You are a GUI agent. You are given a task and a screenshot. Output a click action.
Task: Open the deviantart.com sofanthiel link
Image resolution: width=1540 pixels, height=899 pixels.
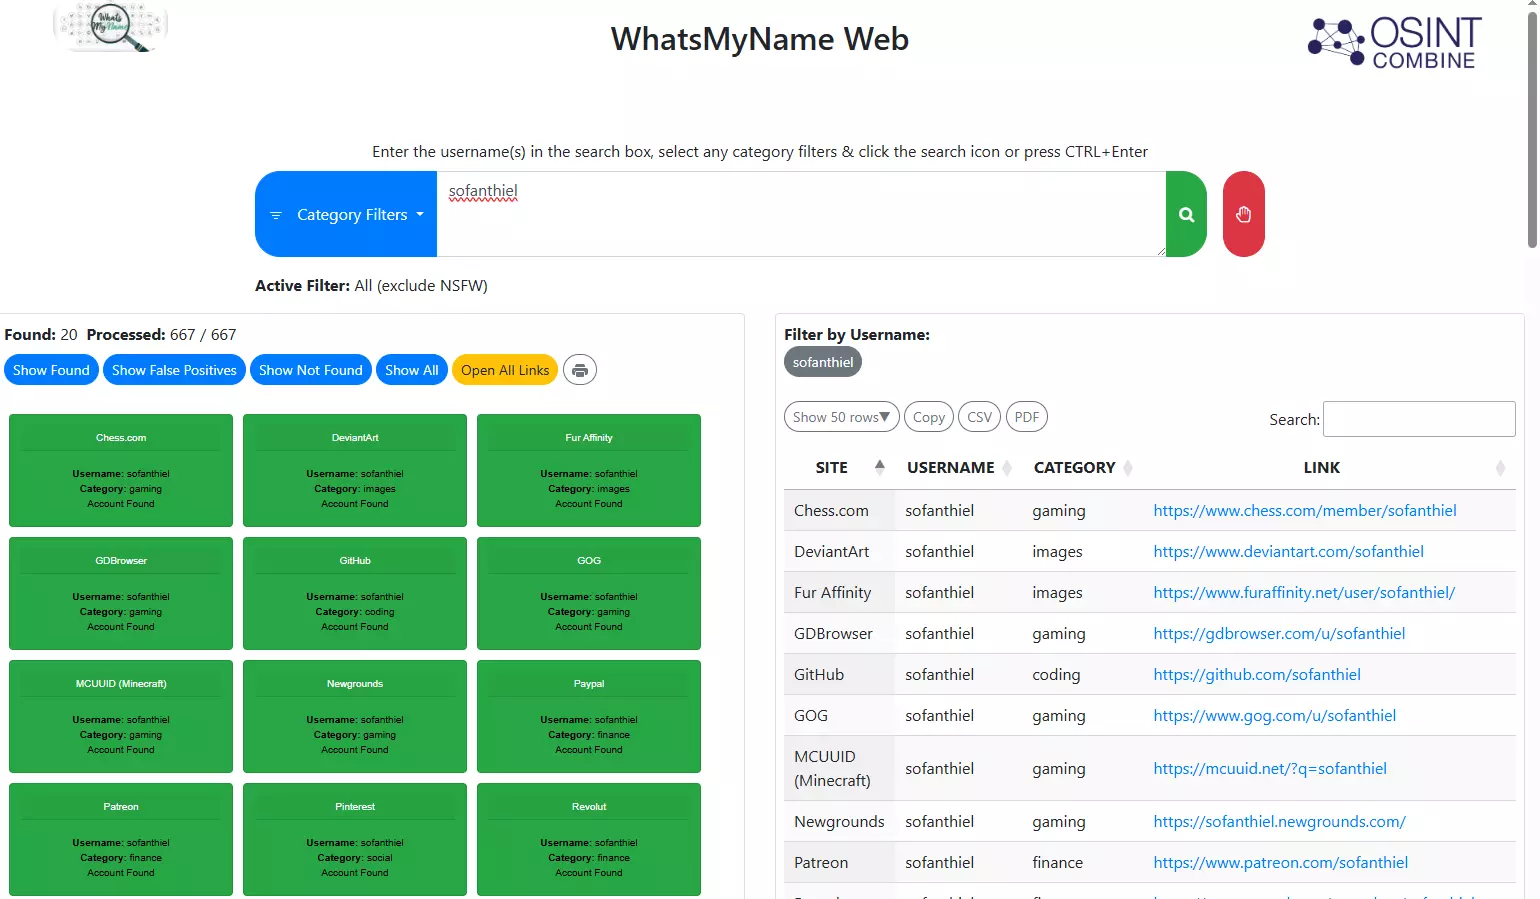coord(1289,551)
